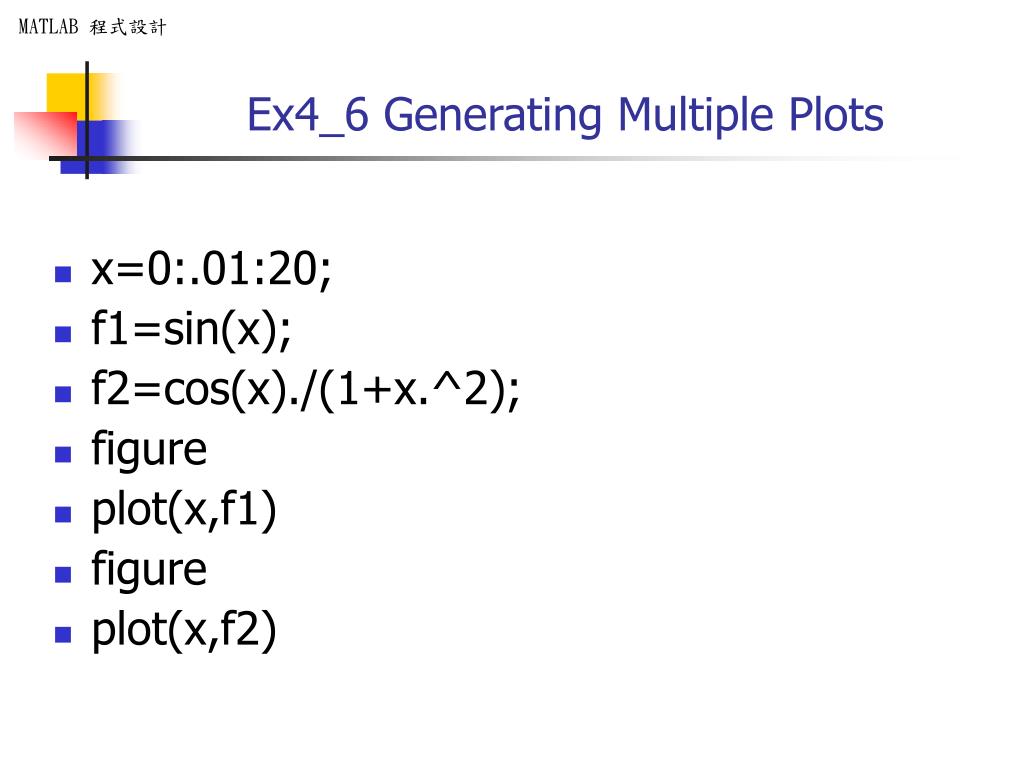This screenshot has width=1024, height=768.
Task: Click the first figure command text
Action: pos(149,450)
